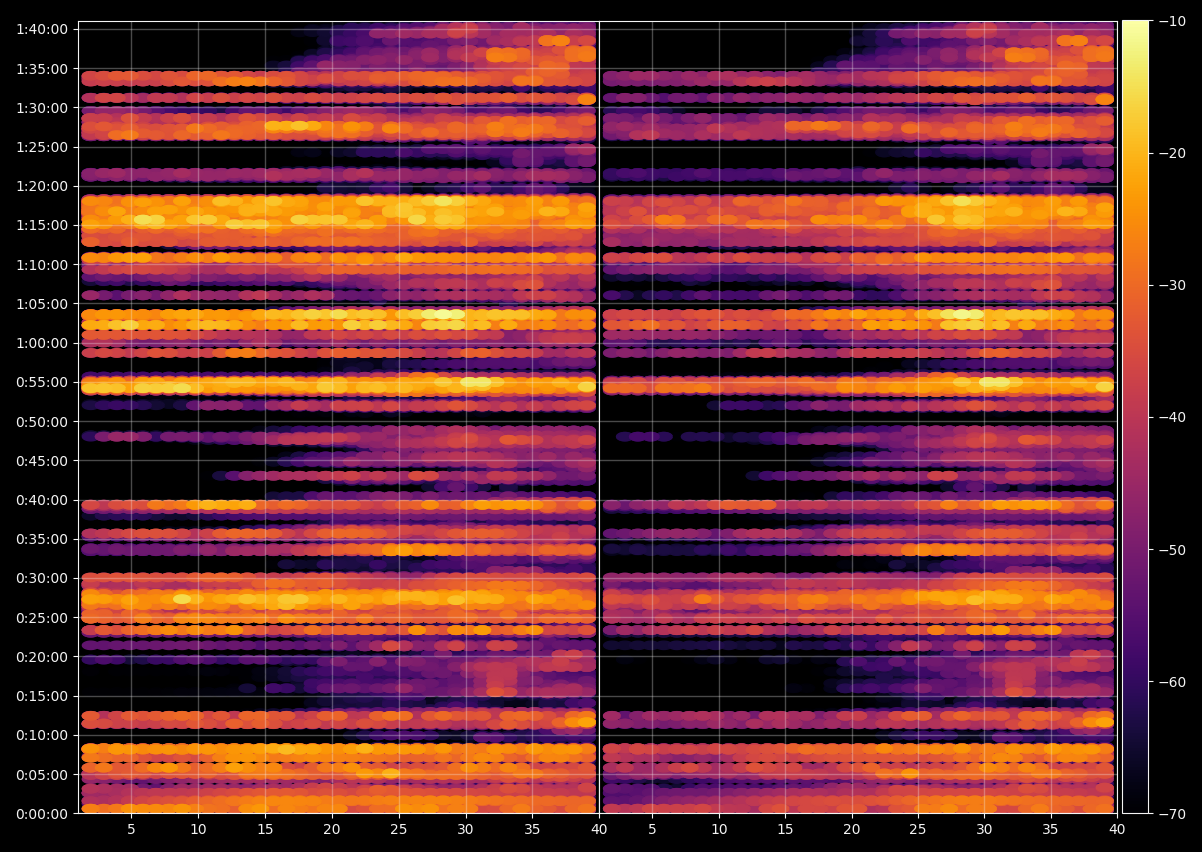
Task: Click the −10 colorbar tick label
Action: pyautogui.click(x=1172, y=21)
